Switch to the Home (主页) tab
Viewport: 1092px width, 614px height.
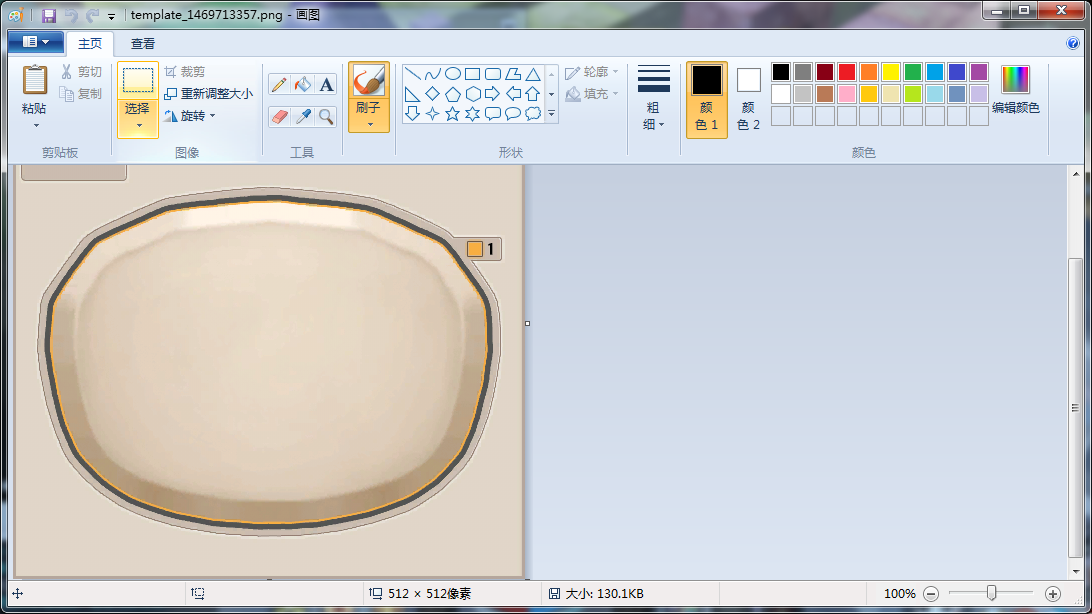[90, 44]
